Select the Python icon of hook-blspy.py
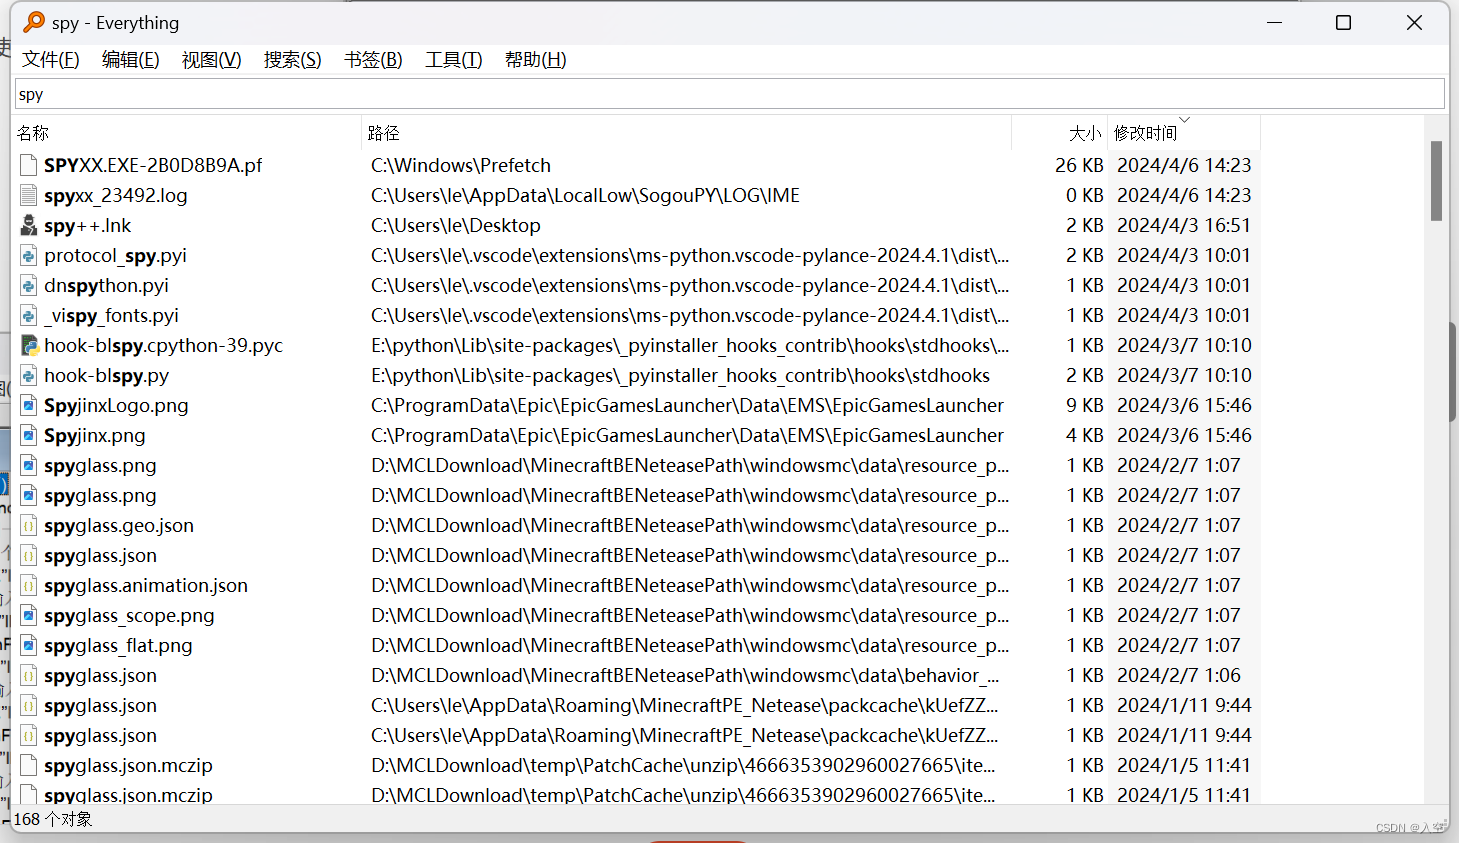Screen dimensions: 1459x843 (x=29, y=375)
